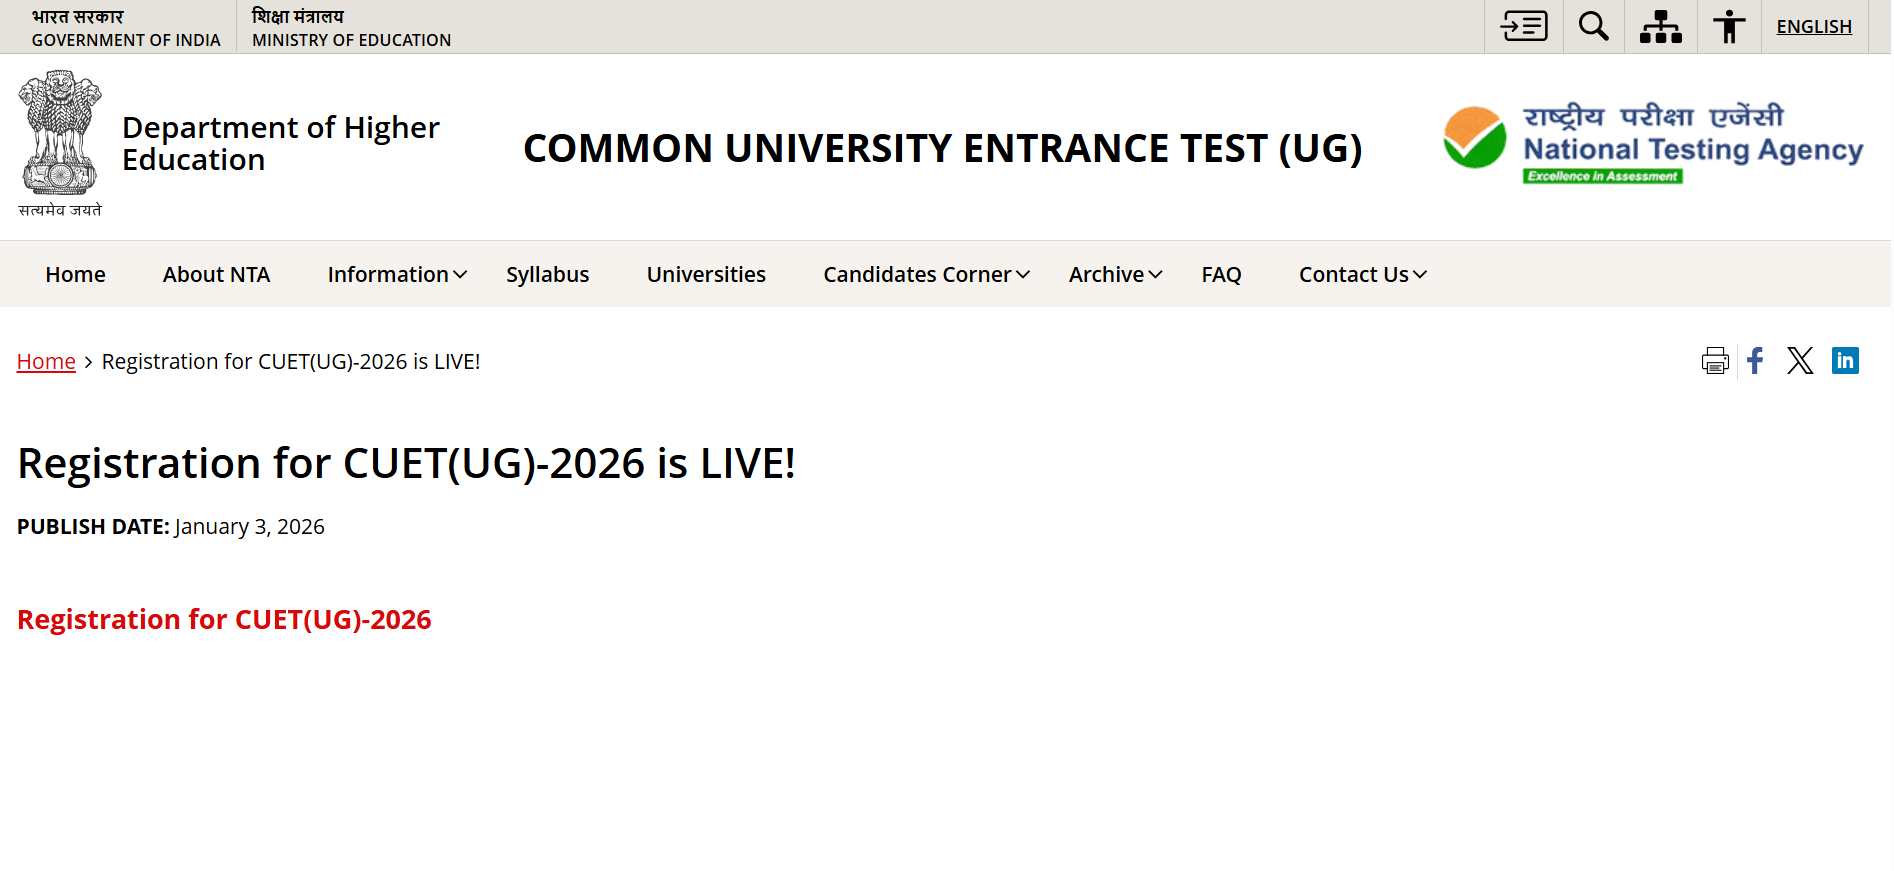This screenshot has height=871, width=1894.
Task: Click the National Testing Agency logo
Action: pyautogui.click(x=1653, y=145)
